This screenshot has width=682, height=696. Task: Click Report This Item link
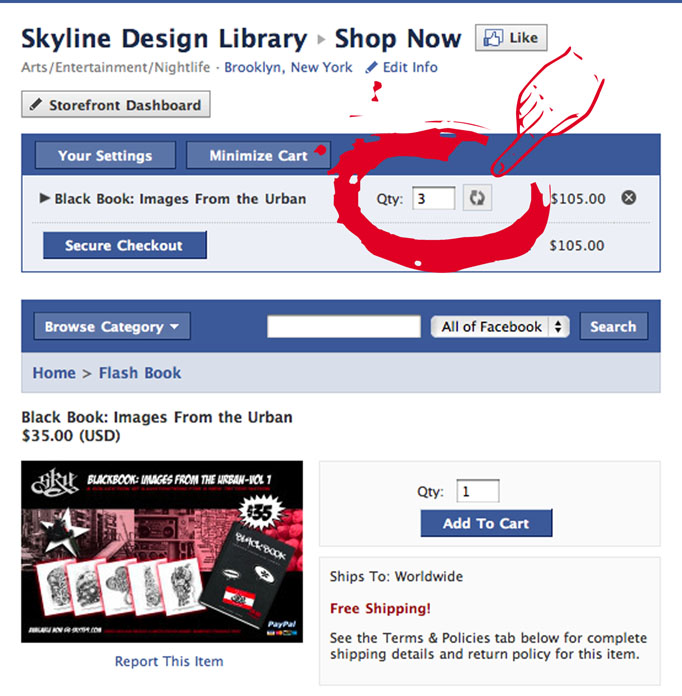click(x=169, y=661)
